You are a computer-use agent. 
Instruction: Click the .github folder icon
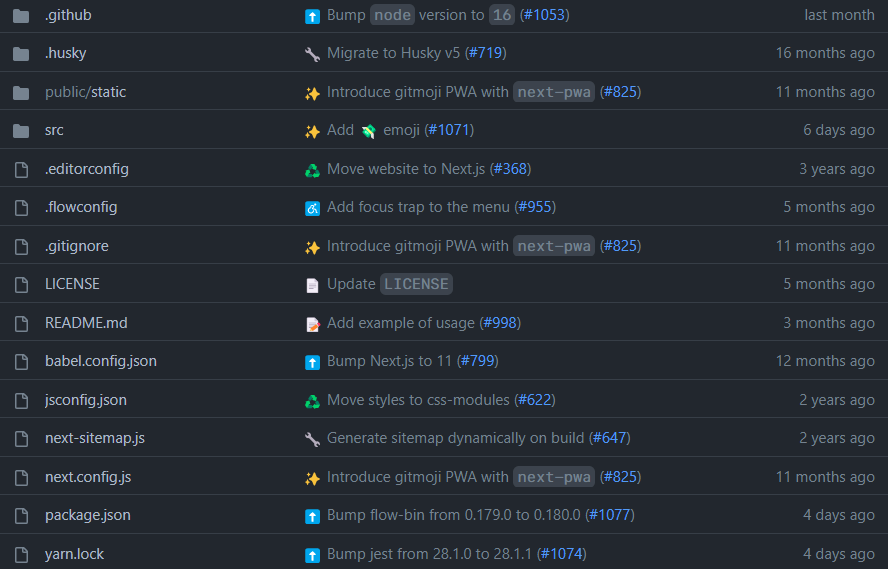[21, 15]
